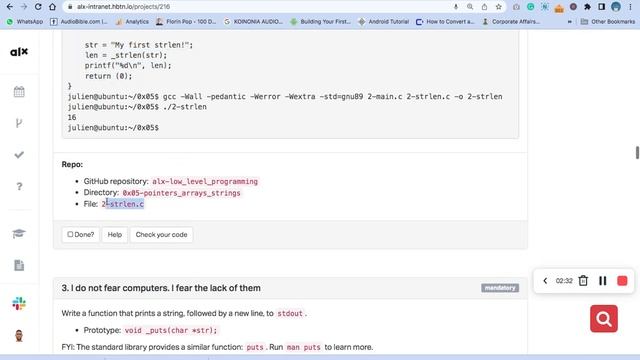Click the address bar URL field

point(261,7)
